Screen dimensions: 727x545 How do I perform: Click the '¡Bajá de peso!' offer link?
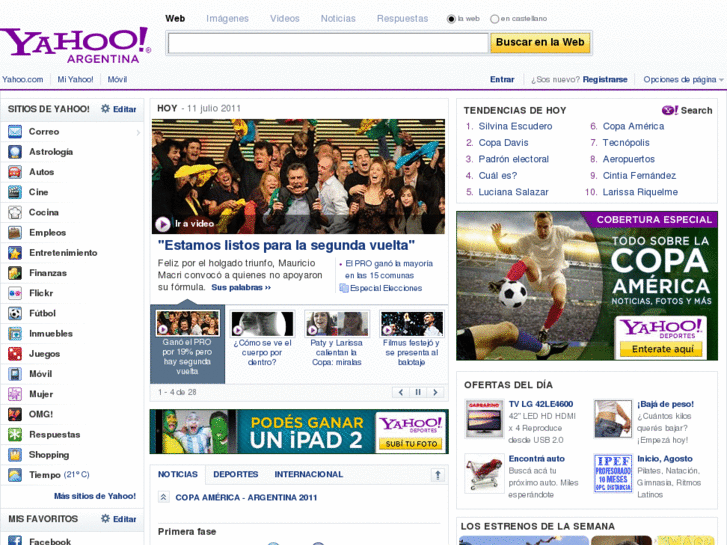[665, 404]
